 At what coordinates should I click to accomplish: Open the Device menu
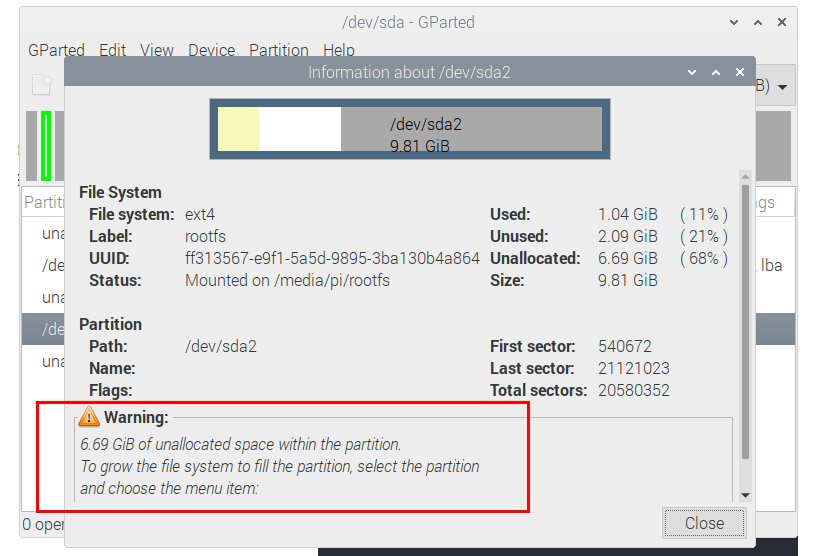pos(212,50)
